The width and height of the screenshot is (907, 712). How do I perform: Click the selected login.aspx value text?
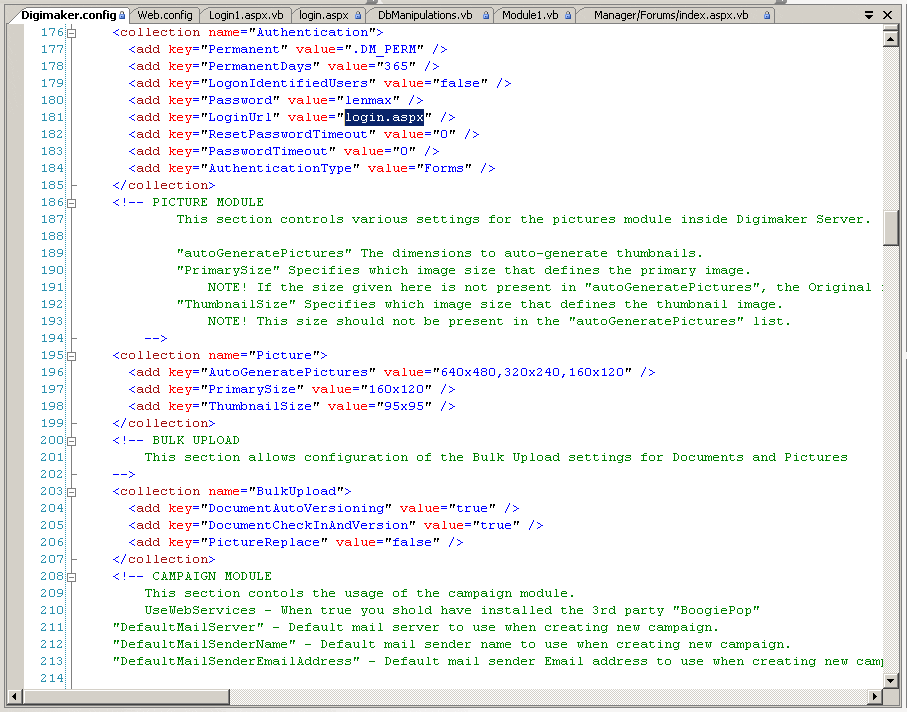coord(385,117)
